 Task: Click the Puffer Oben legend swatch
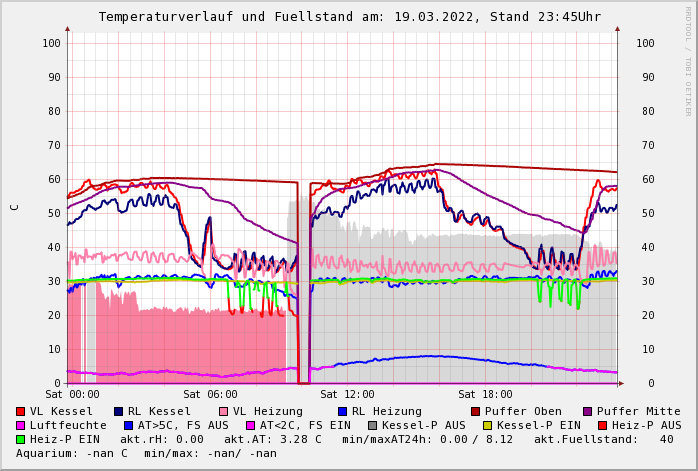pos(476,411)
